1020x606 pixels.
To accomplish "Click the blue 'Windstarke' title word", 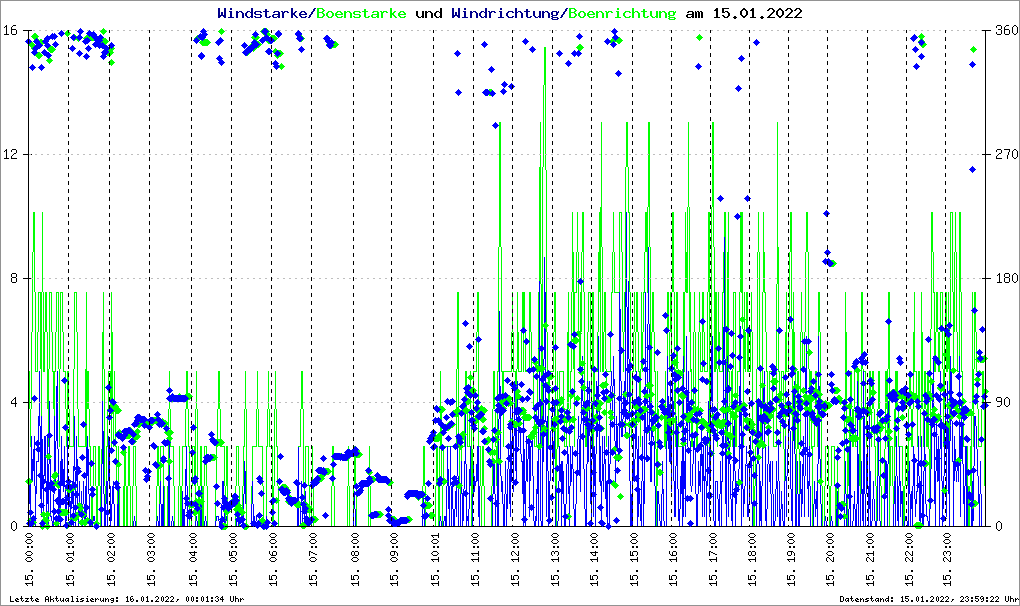I will pos(264,13).
